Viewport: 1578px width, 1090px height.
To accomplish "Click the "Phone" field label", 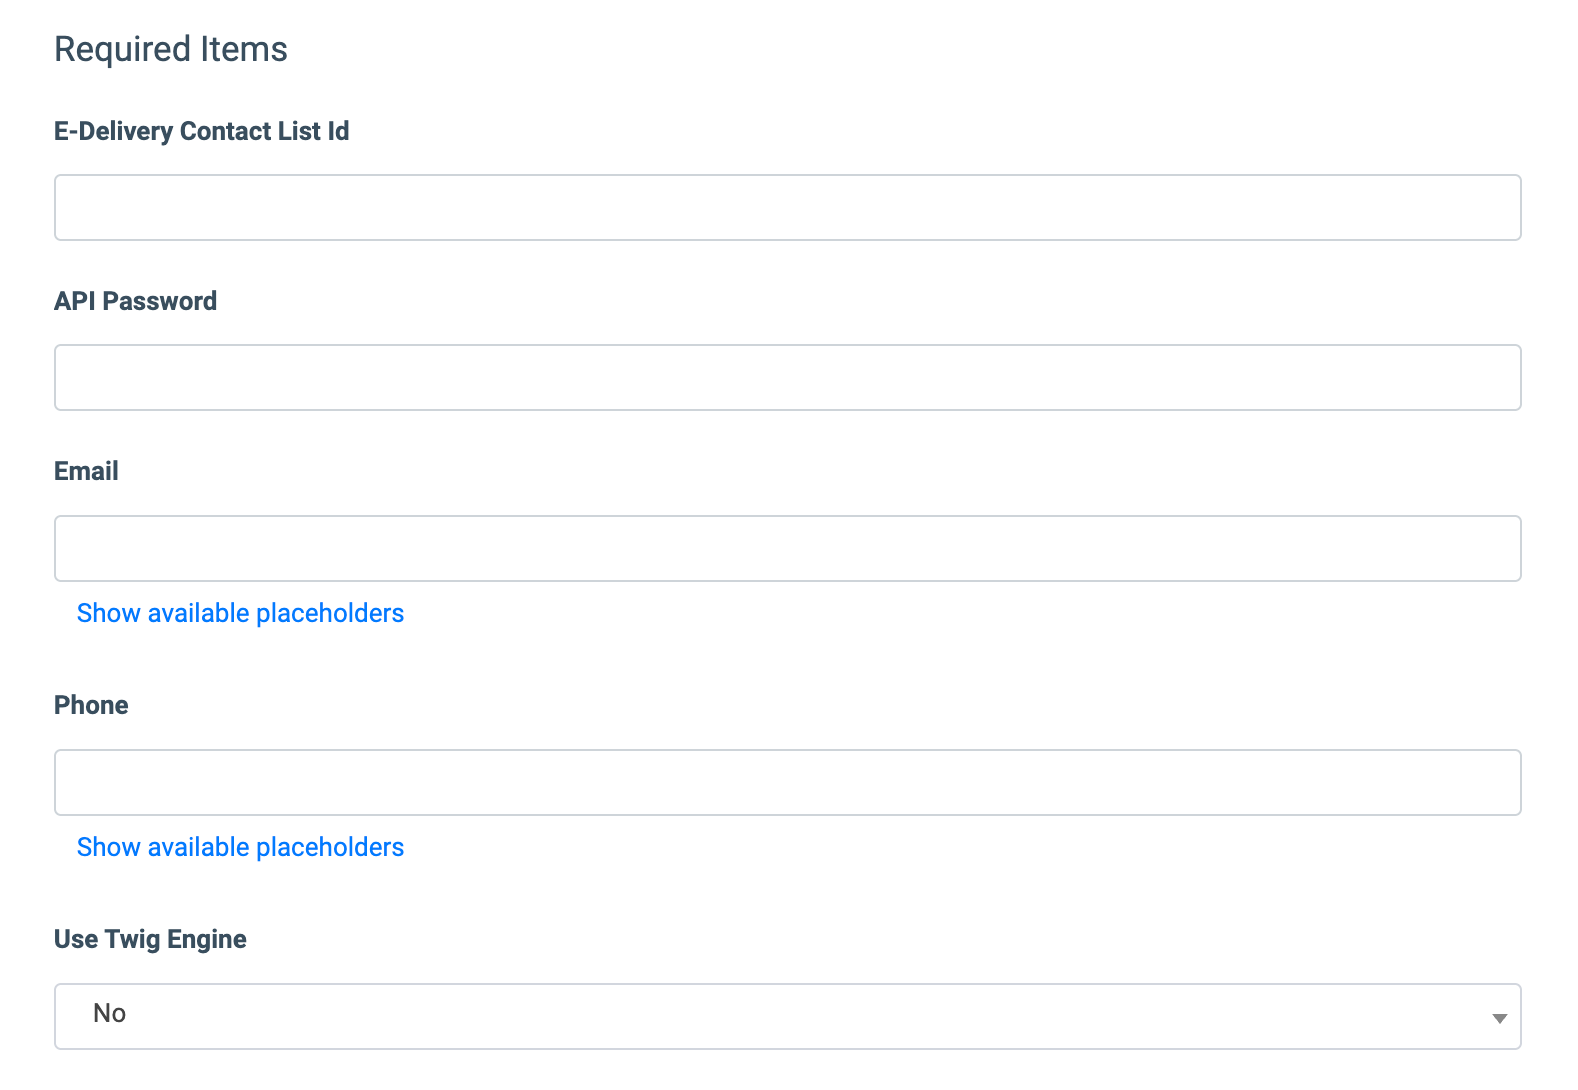I will (91, 705).
